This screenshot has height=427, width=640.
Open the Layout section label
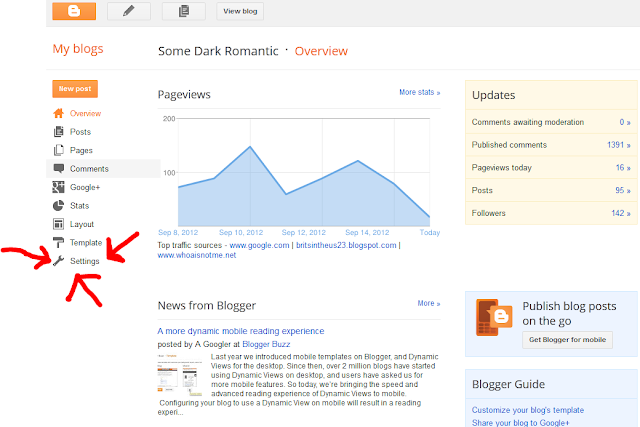coord(82,224)
